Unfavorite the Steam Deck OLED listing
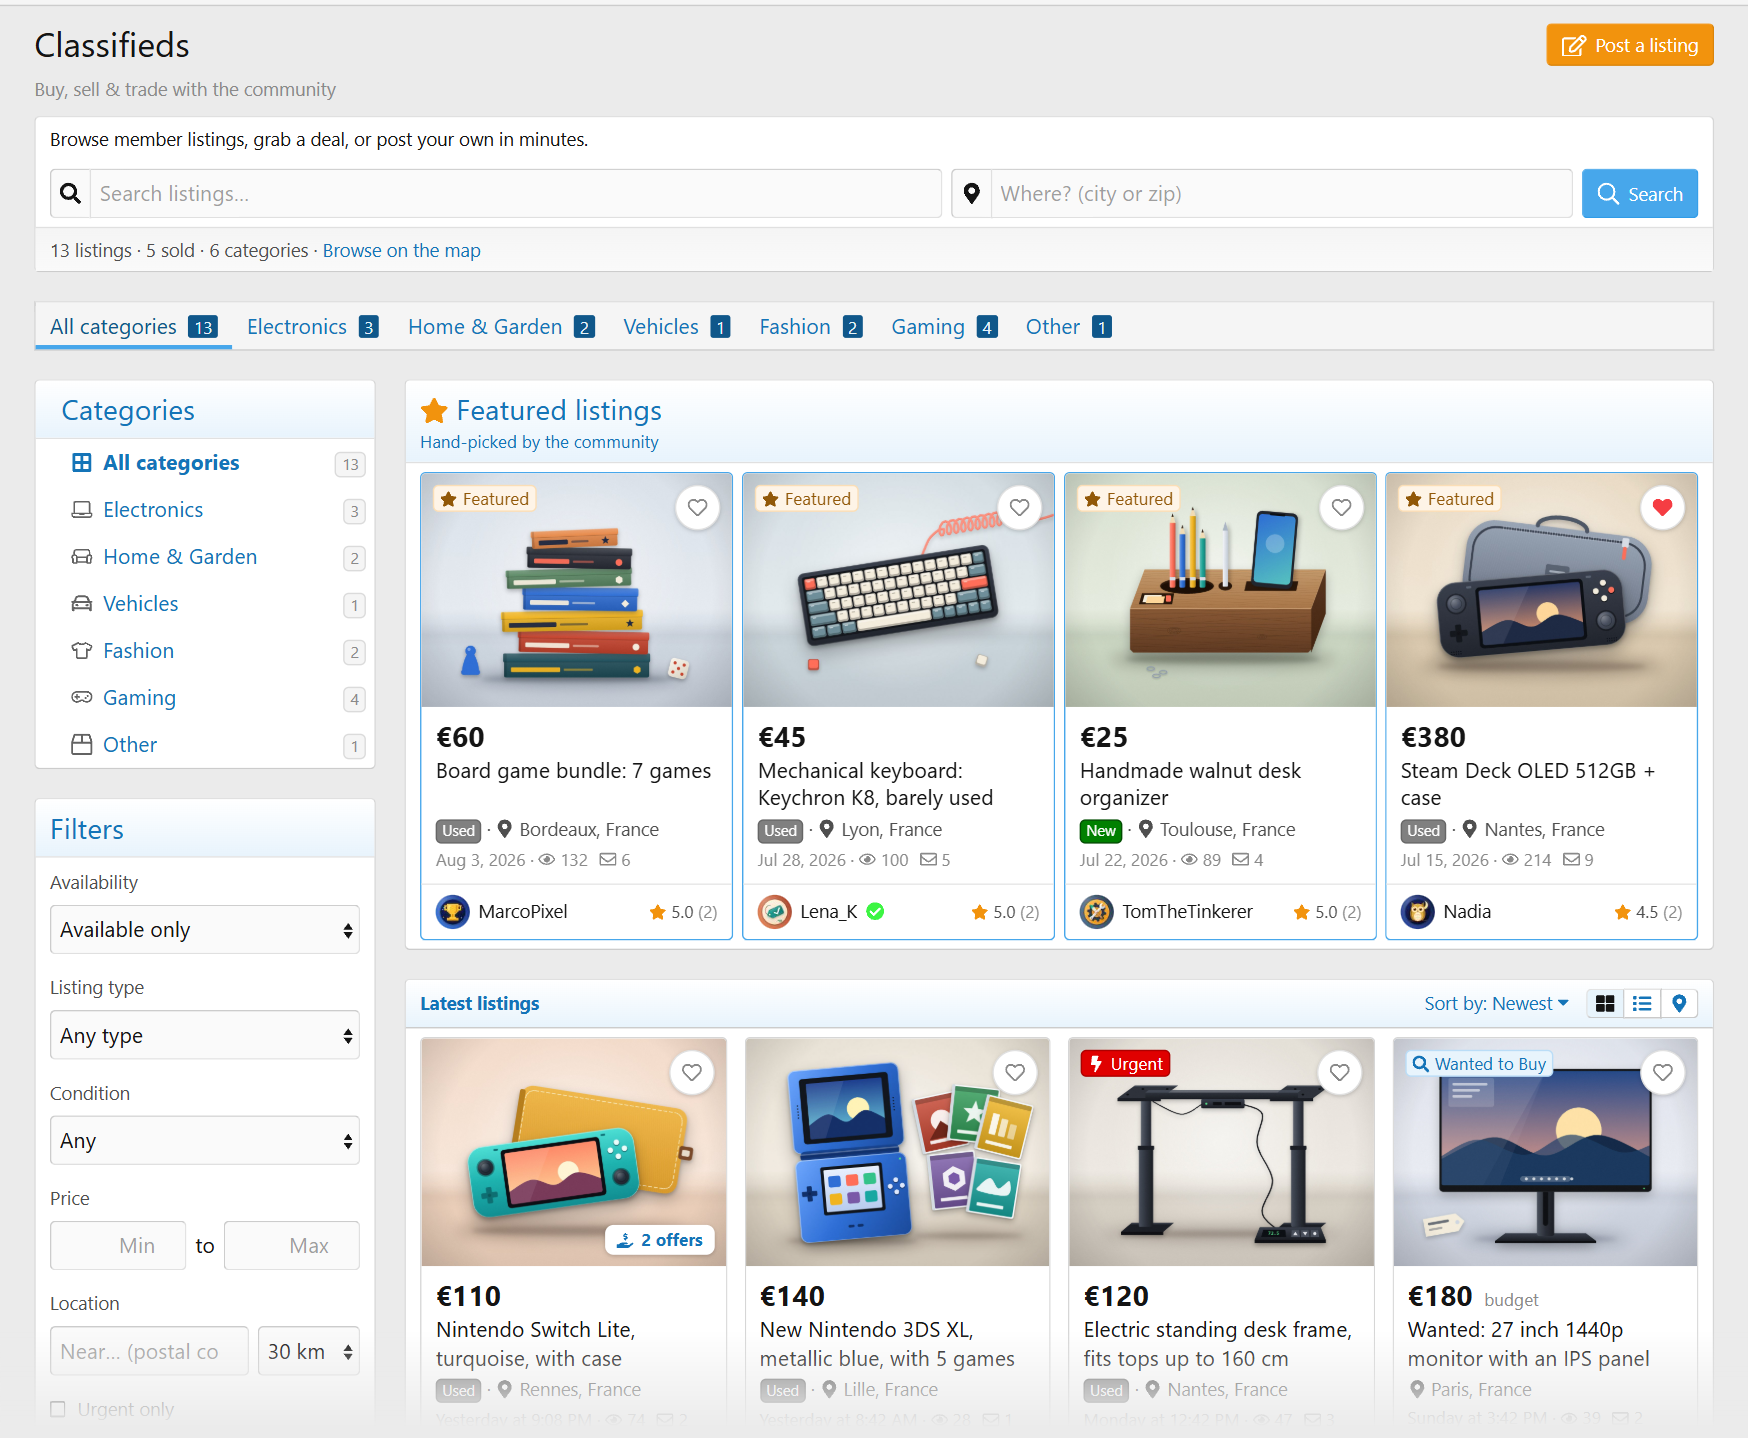 coord(1662,508)
